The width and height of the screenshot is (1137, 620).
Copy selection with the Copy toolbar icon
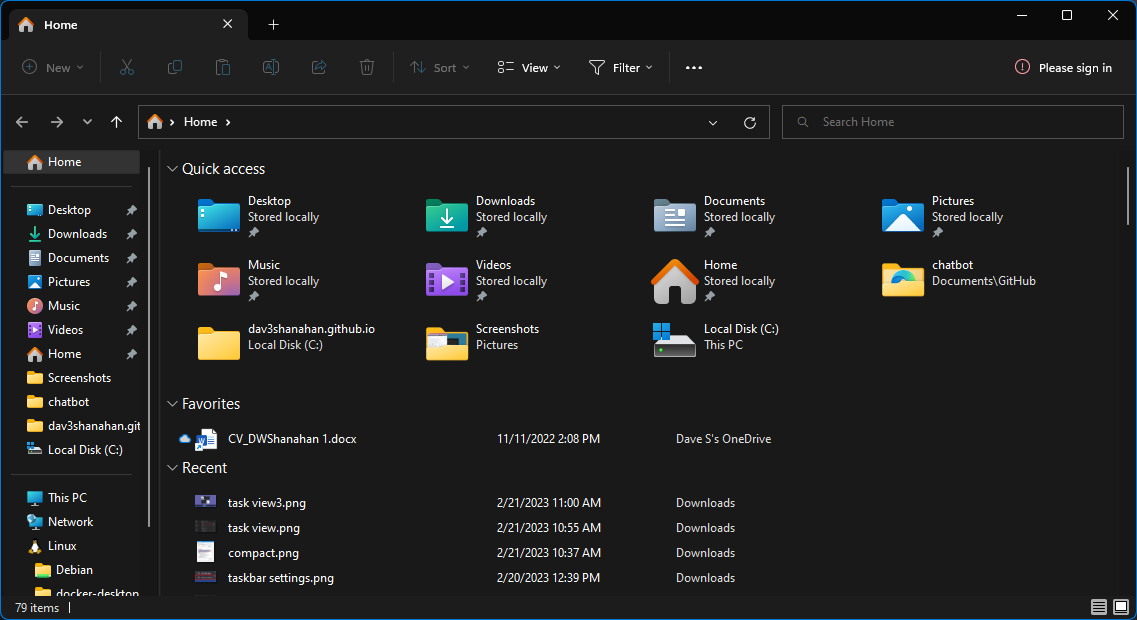pyautogui.click(x=175, y=67)
